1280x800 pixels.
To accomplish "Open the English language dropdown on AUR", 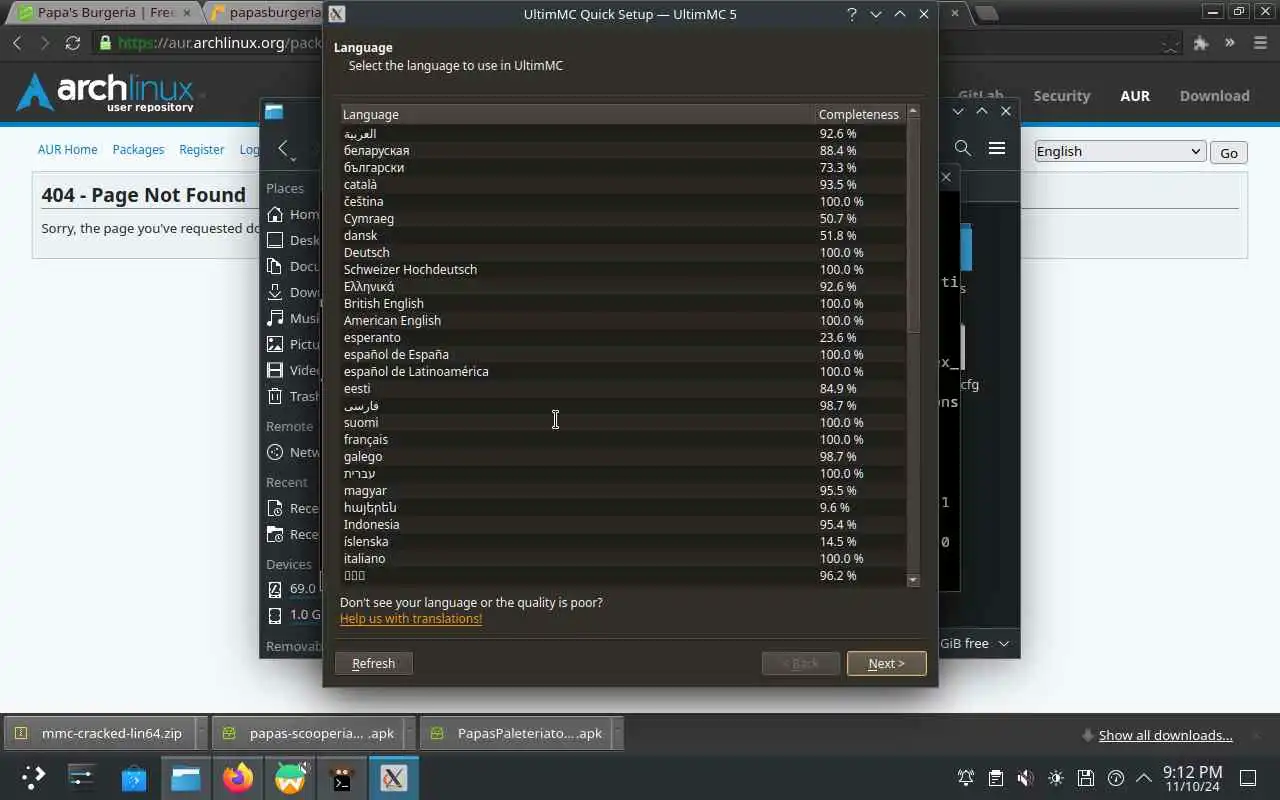I will pyautogui.click(x=1119, y=151).
